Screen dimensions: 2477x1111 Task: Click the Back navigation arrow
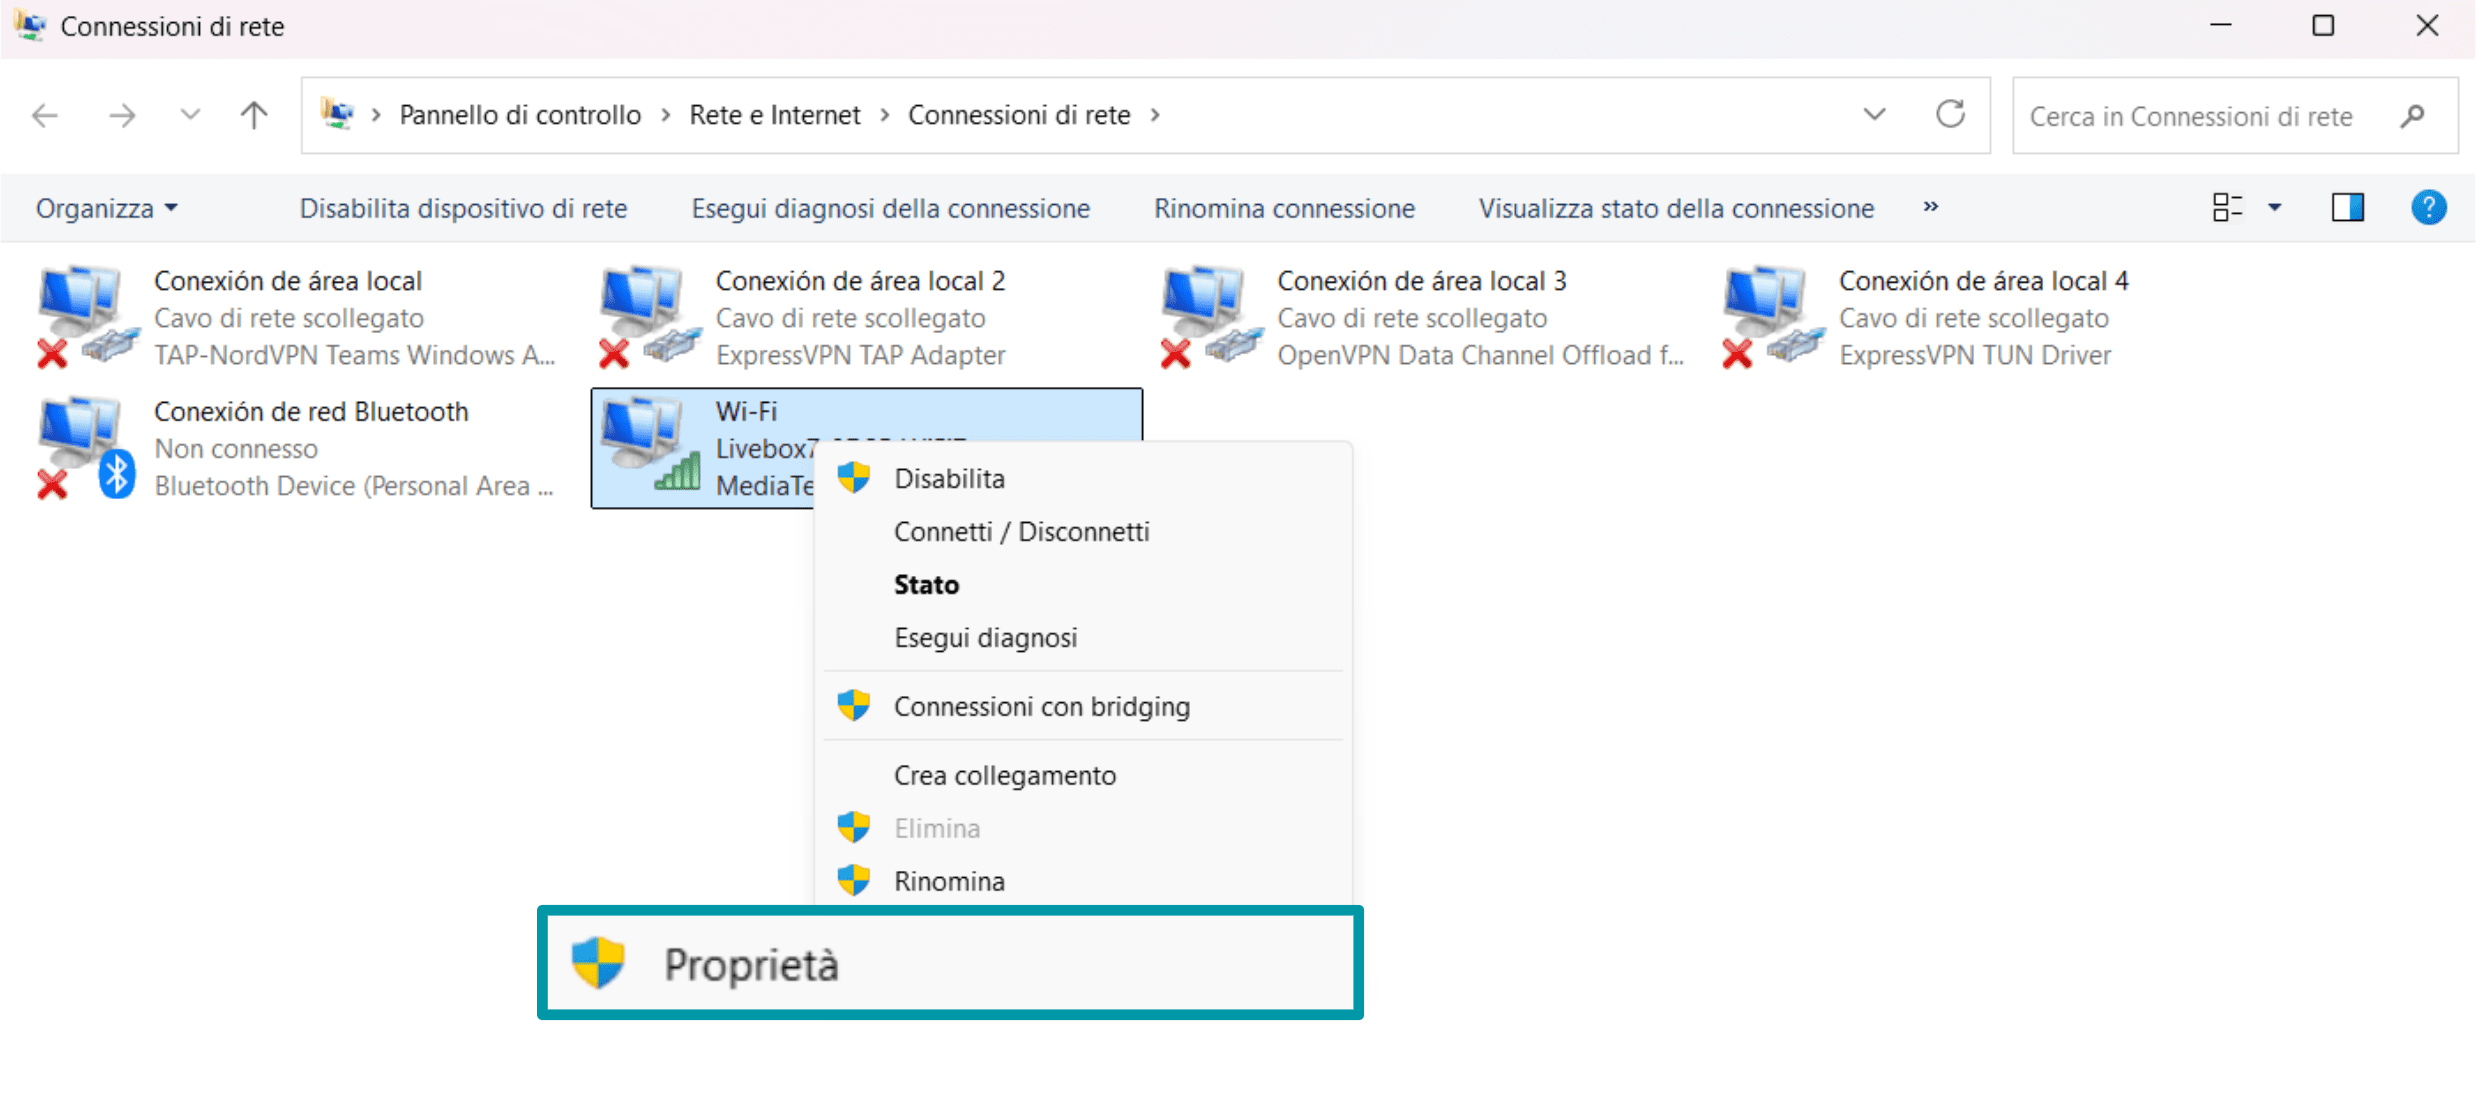point(45,116)
